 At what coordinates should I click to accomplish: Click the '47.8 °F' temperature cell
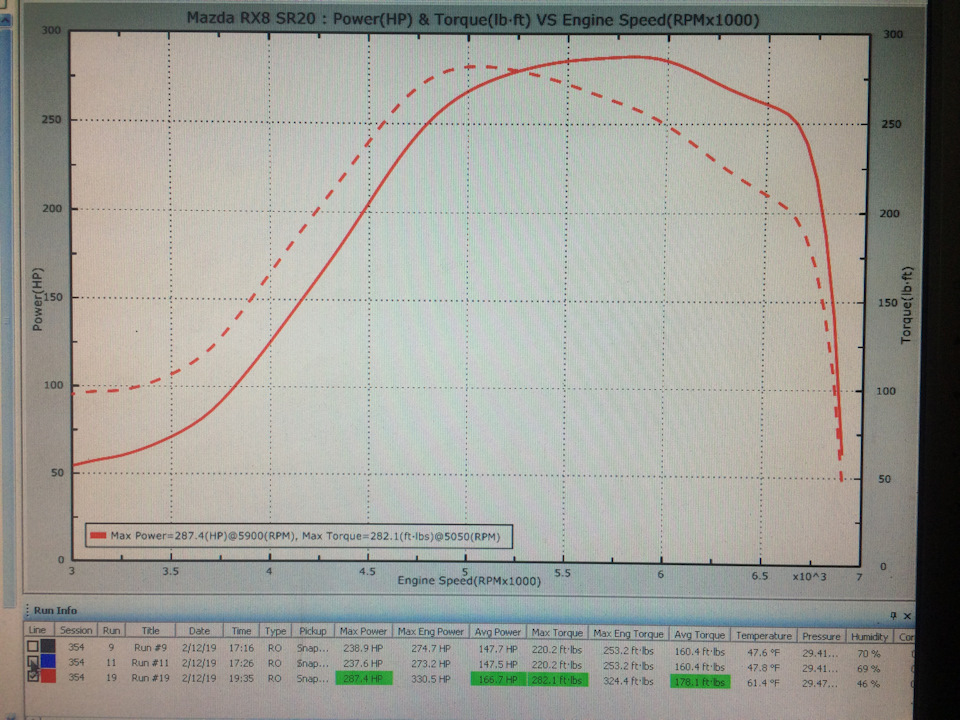pyautogui.click(x=763, y=668)
